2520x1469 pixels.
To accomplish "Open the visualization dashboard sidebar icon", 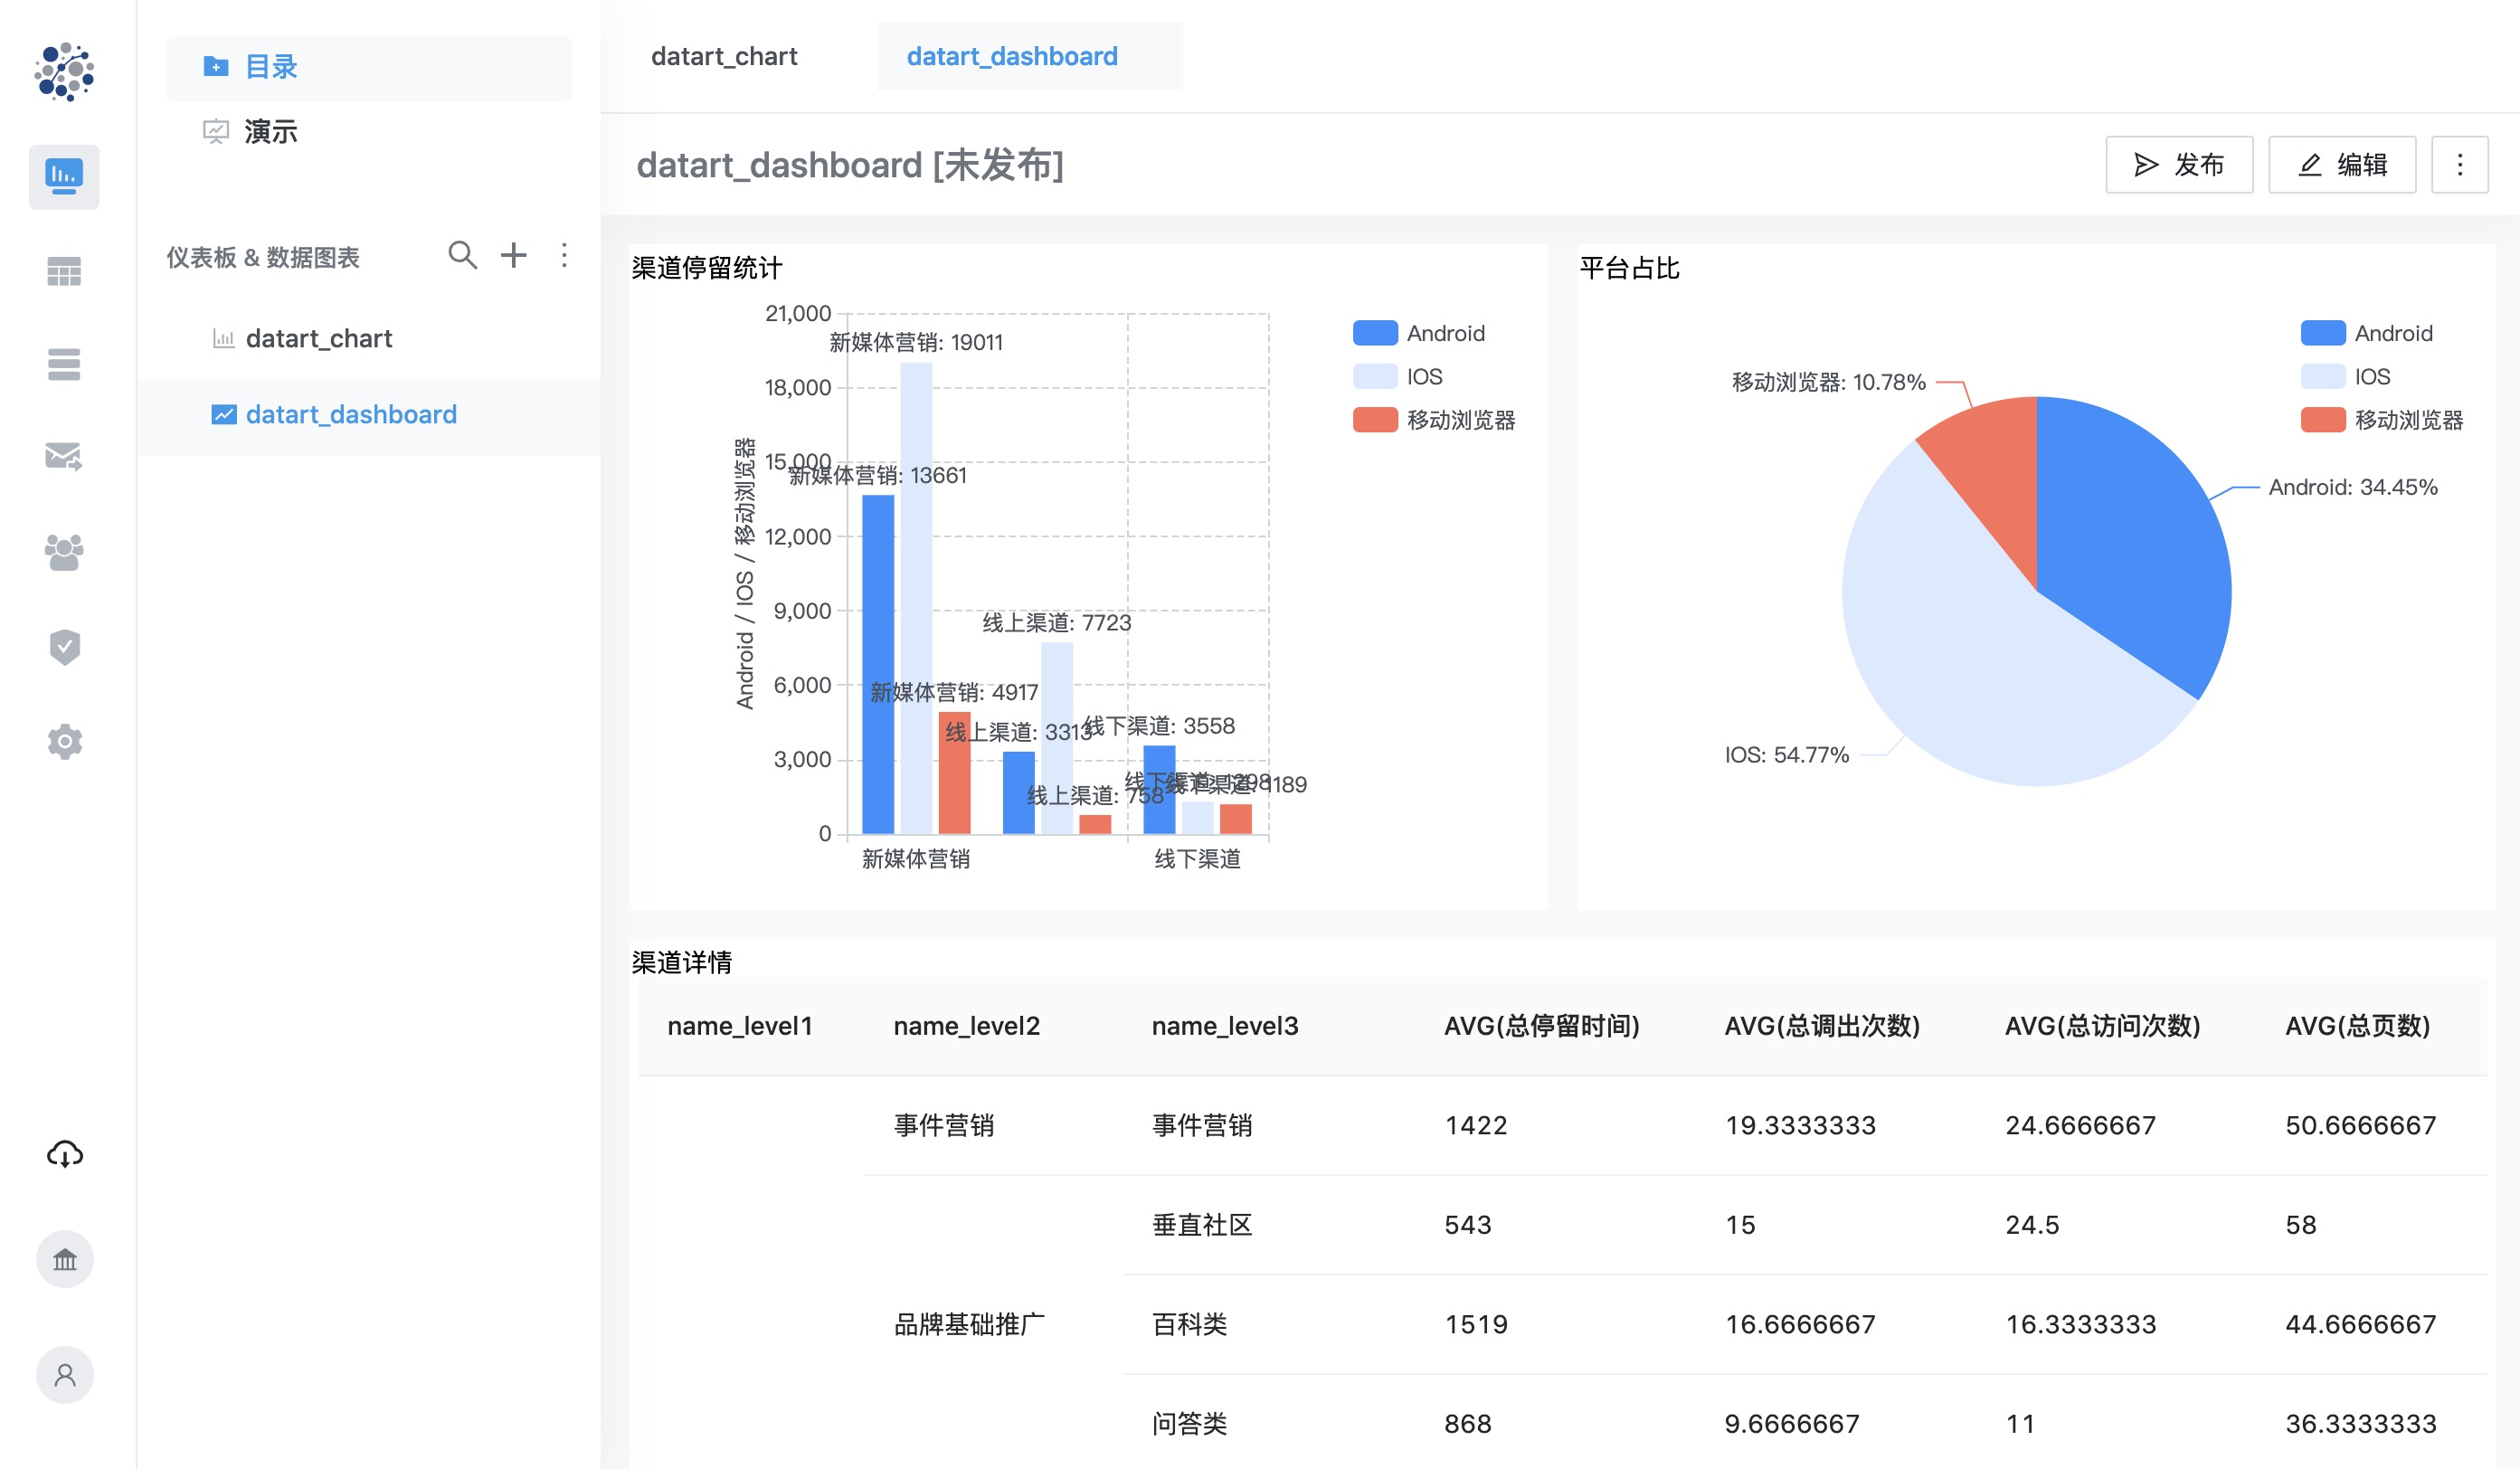I will pyautogui.click(x=64, y=177).
